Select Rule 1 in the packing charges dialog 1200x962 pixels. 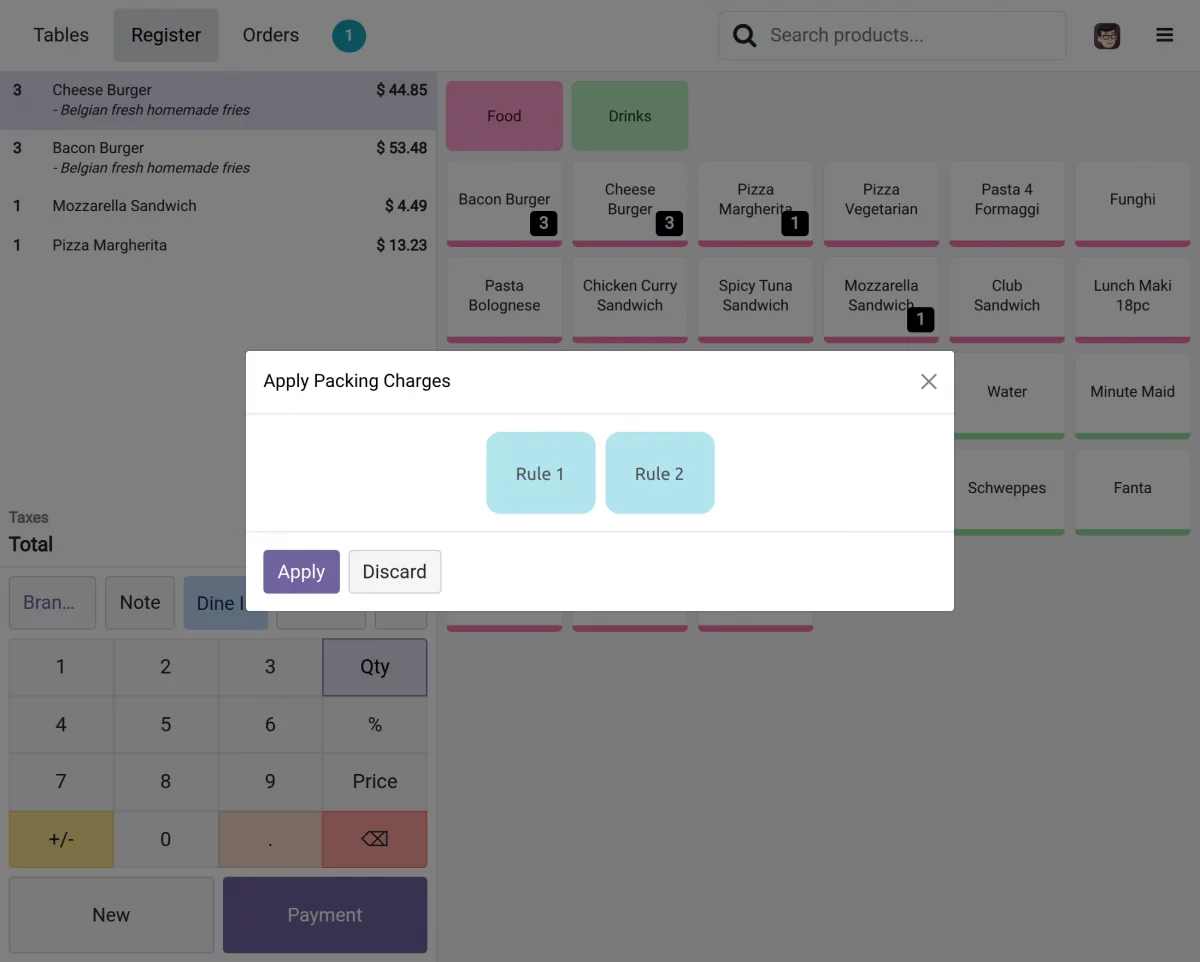540,473
